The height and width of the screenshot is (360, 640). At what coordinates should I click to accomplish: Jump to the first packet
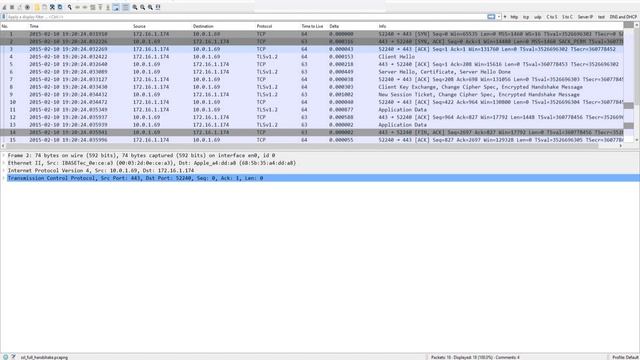(x=100, y=7)
